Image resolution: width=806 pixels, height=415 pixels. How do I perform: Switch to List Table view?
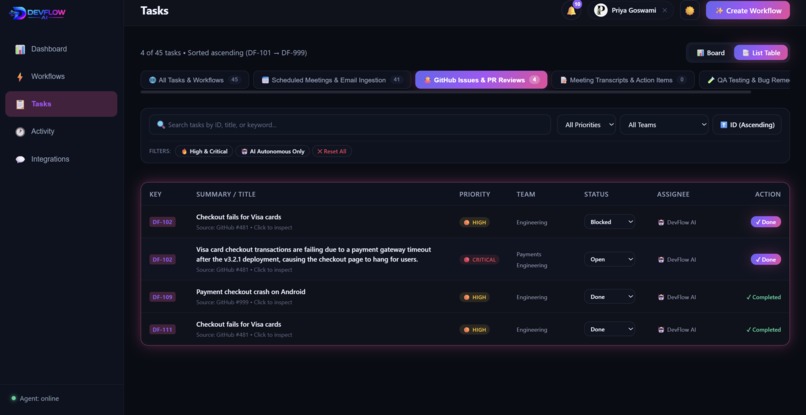click(x=761, y=52)
